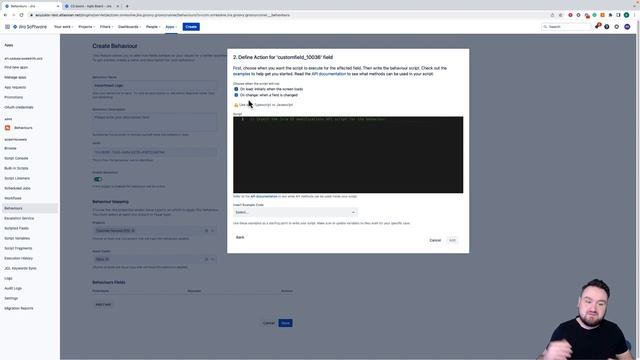Select On load: initially when the screen loads
Viewport: 640px width, 360px height.
pyautogui.click(x=236, y=89)
